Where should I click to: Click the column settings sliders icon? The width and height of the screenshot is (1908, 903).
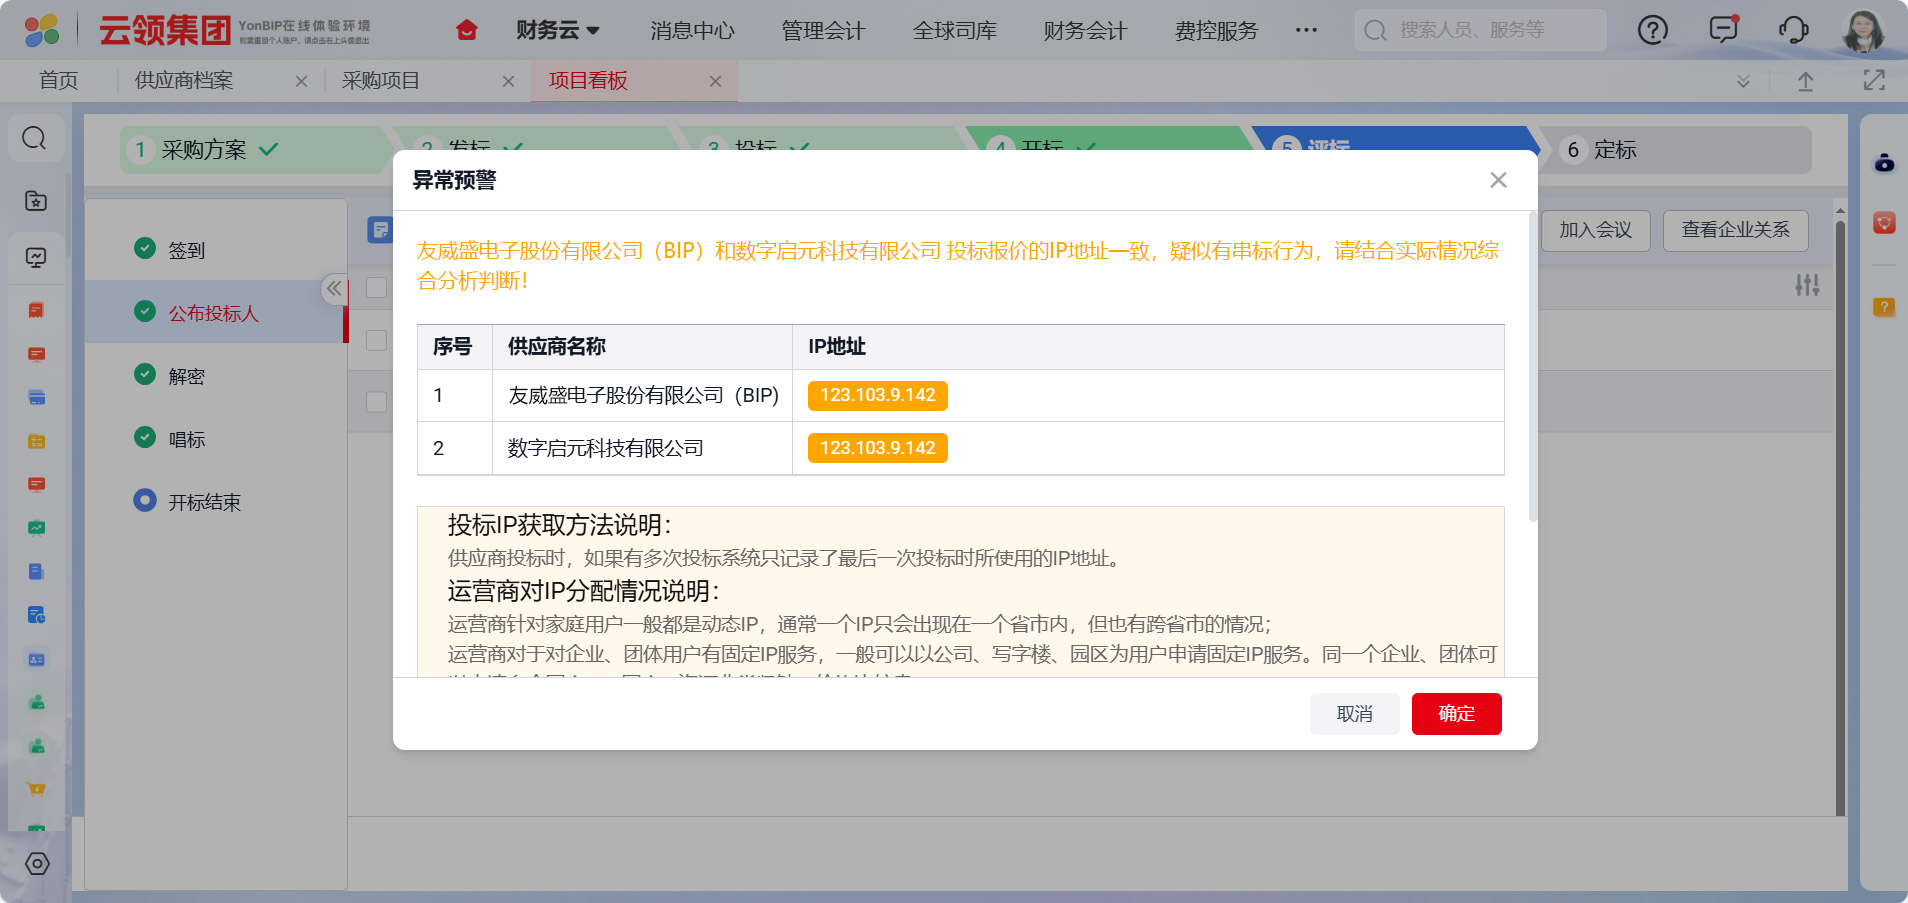[x=1806, y=286]
